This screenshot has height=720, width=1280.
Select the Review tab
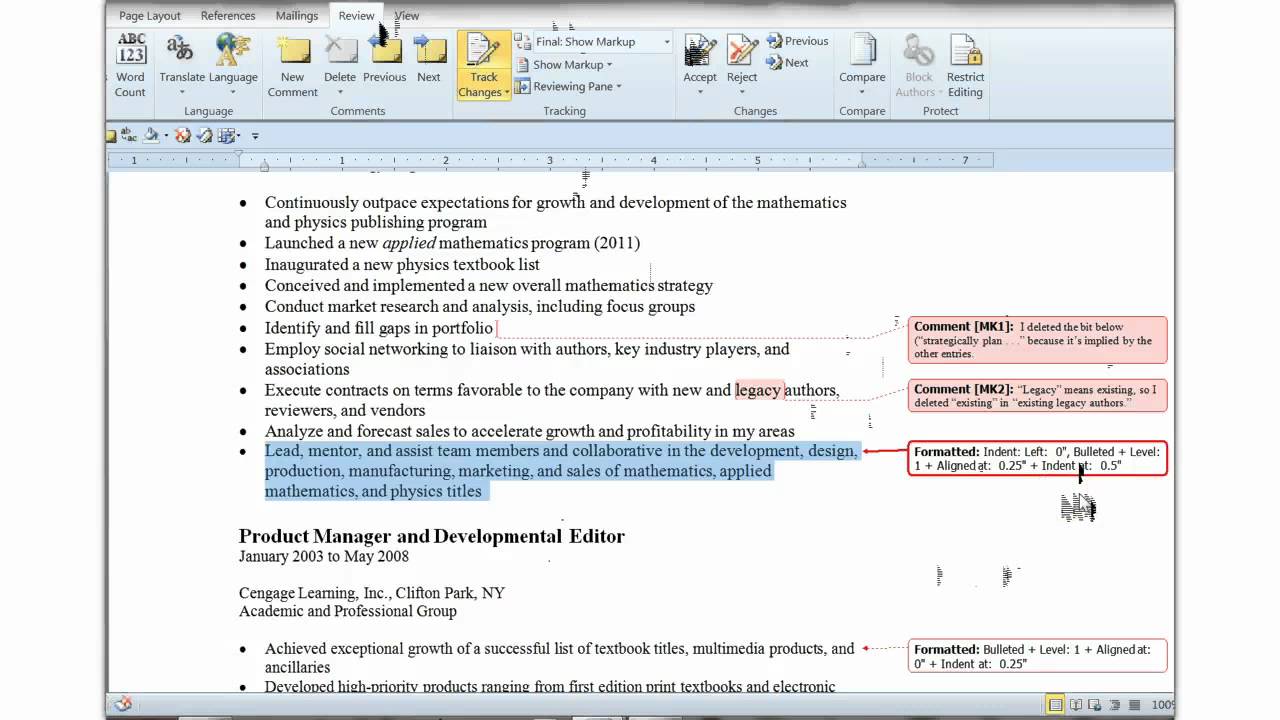tap(356, 16)
